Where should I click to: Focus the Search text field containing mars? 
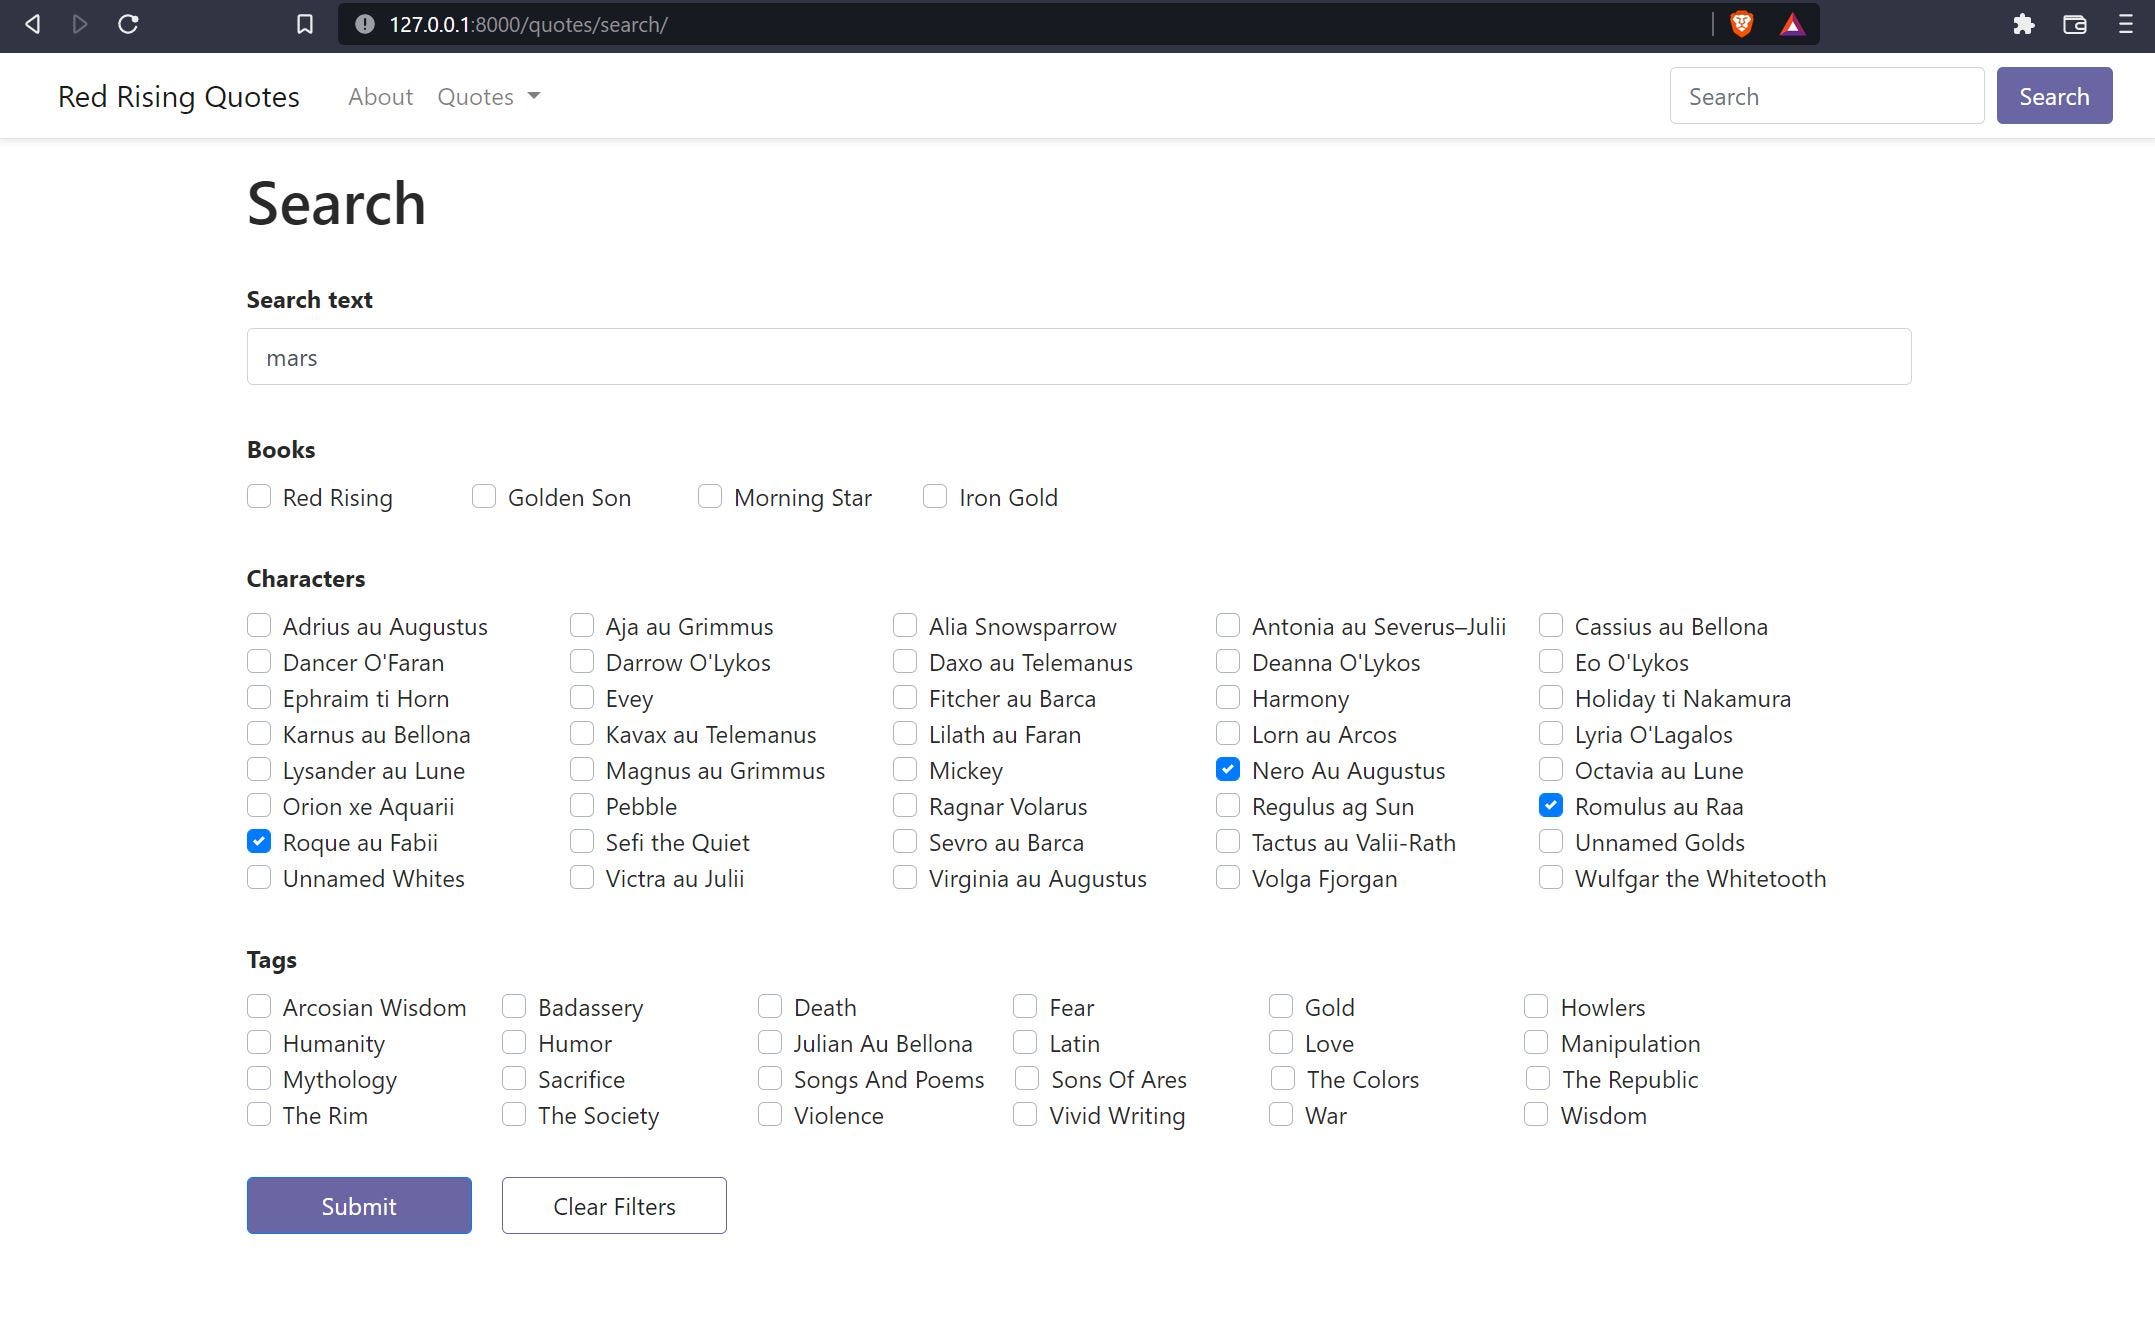pos(1078,357)
